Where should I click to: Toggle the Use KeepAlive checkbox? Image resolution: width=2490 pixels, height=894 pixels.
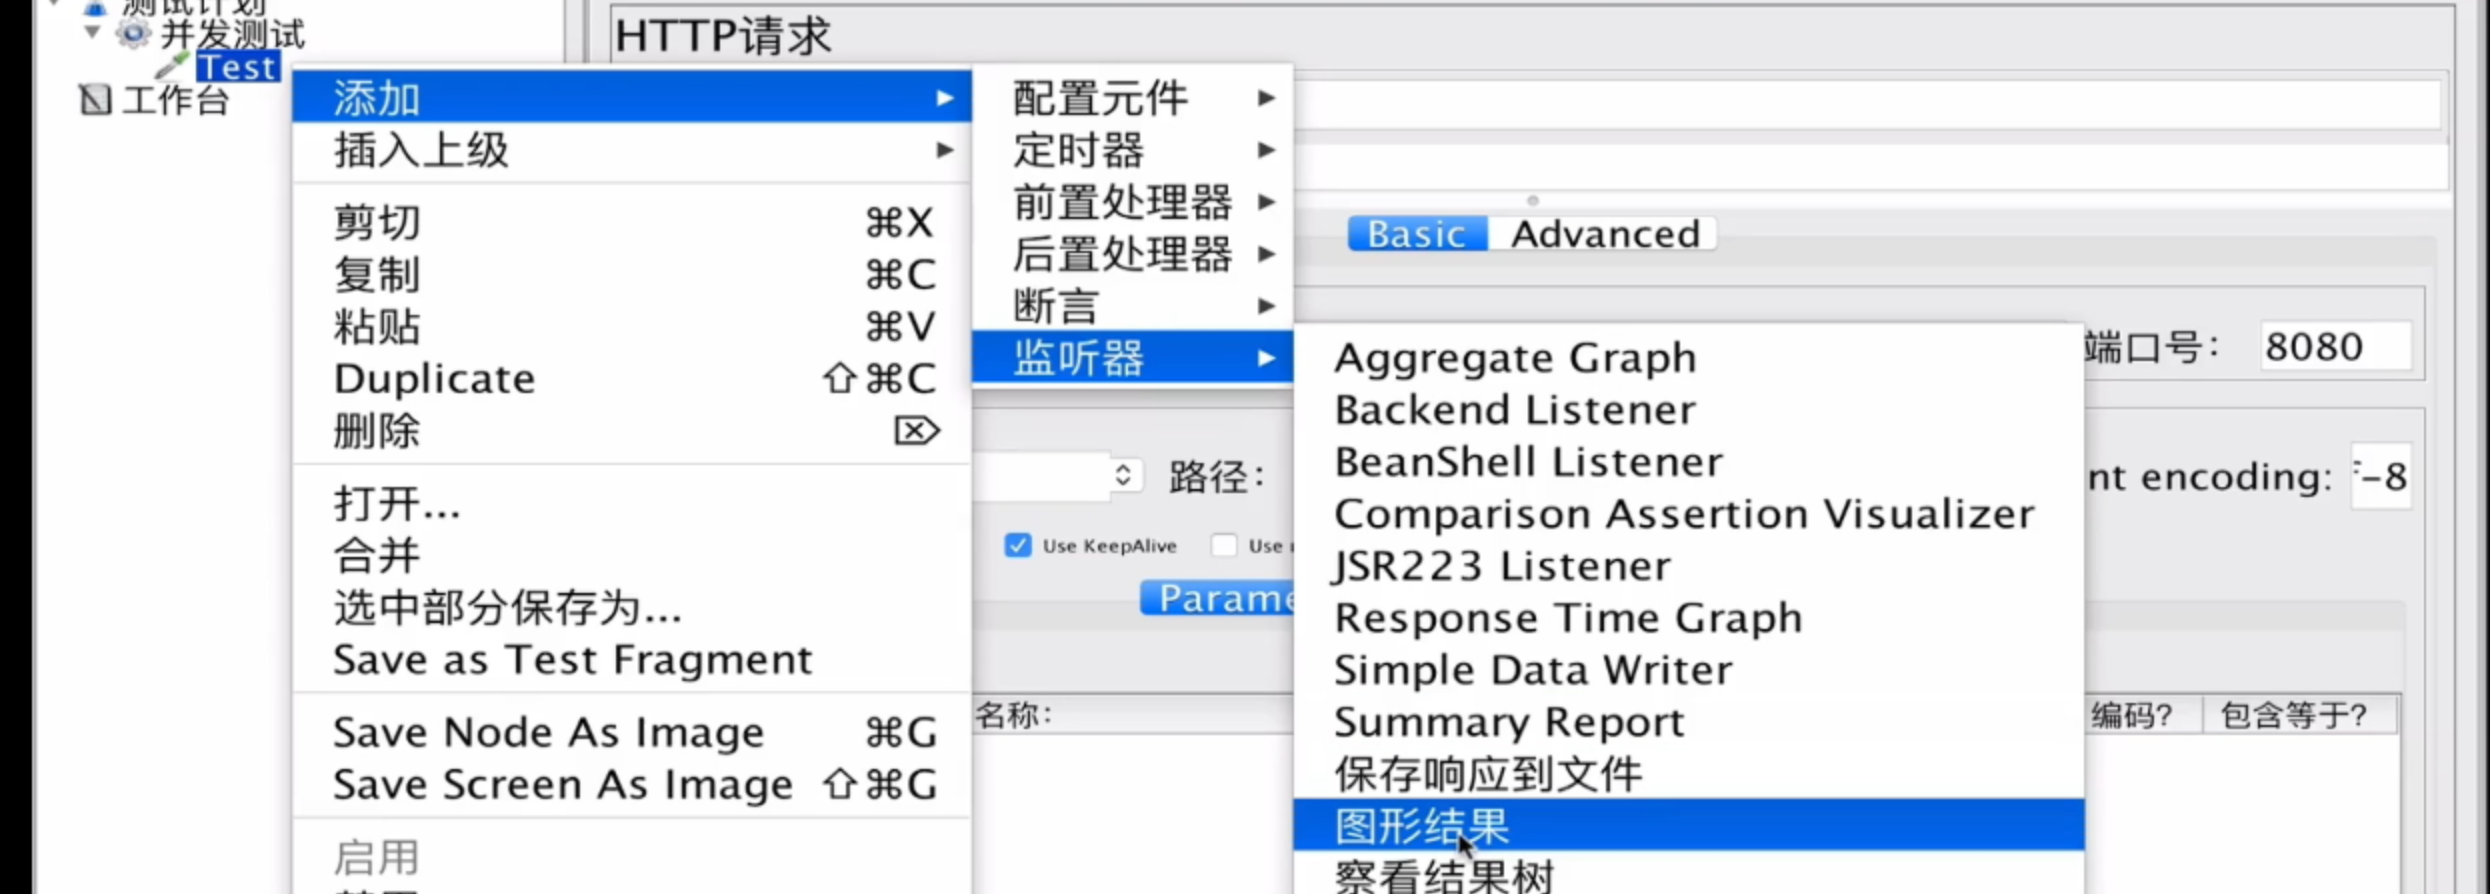(1018, 545)
